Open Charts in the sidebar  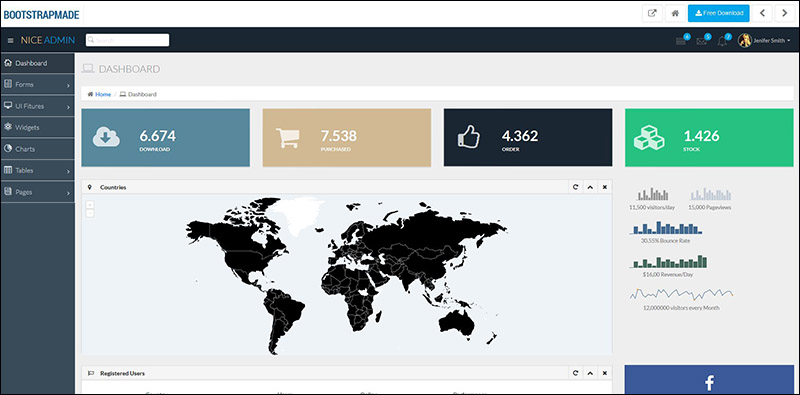click(x=37, y=149)
